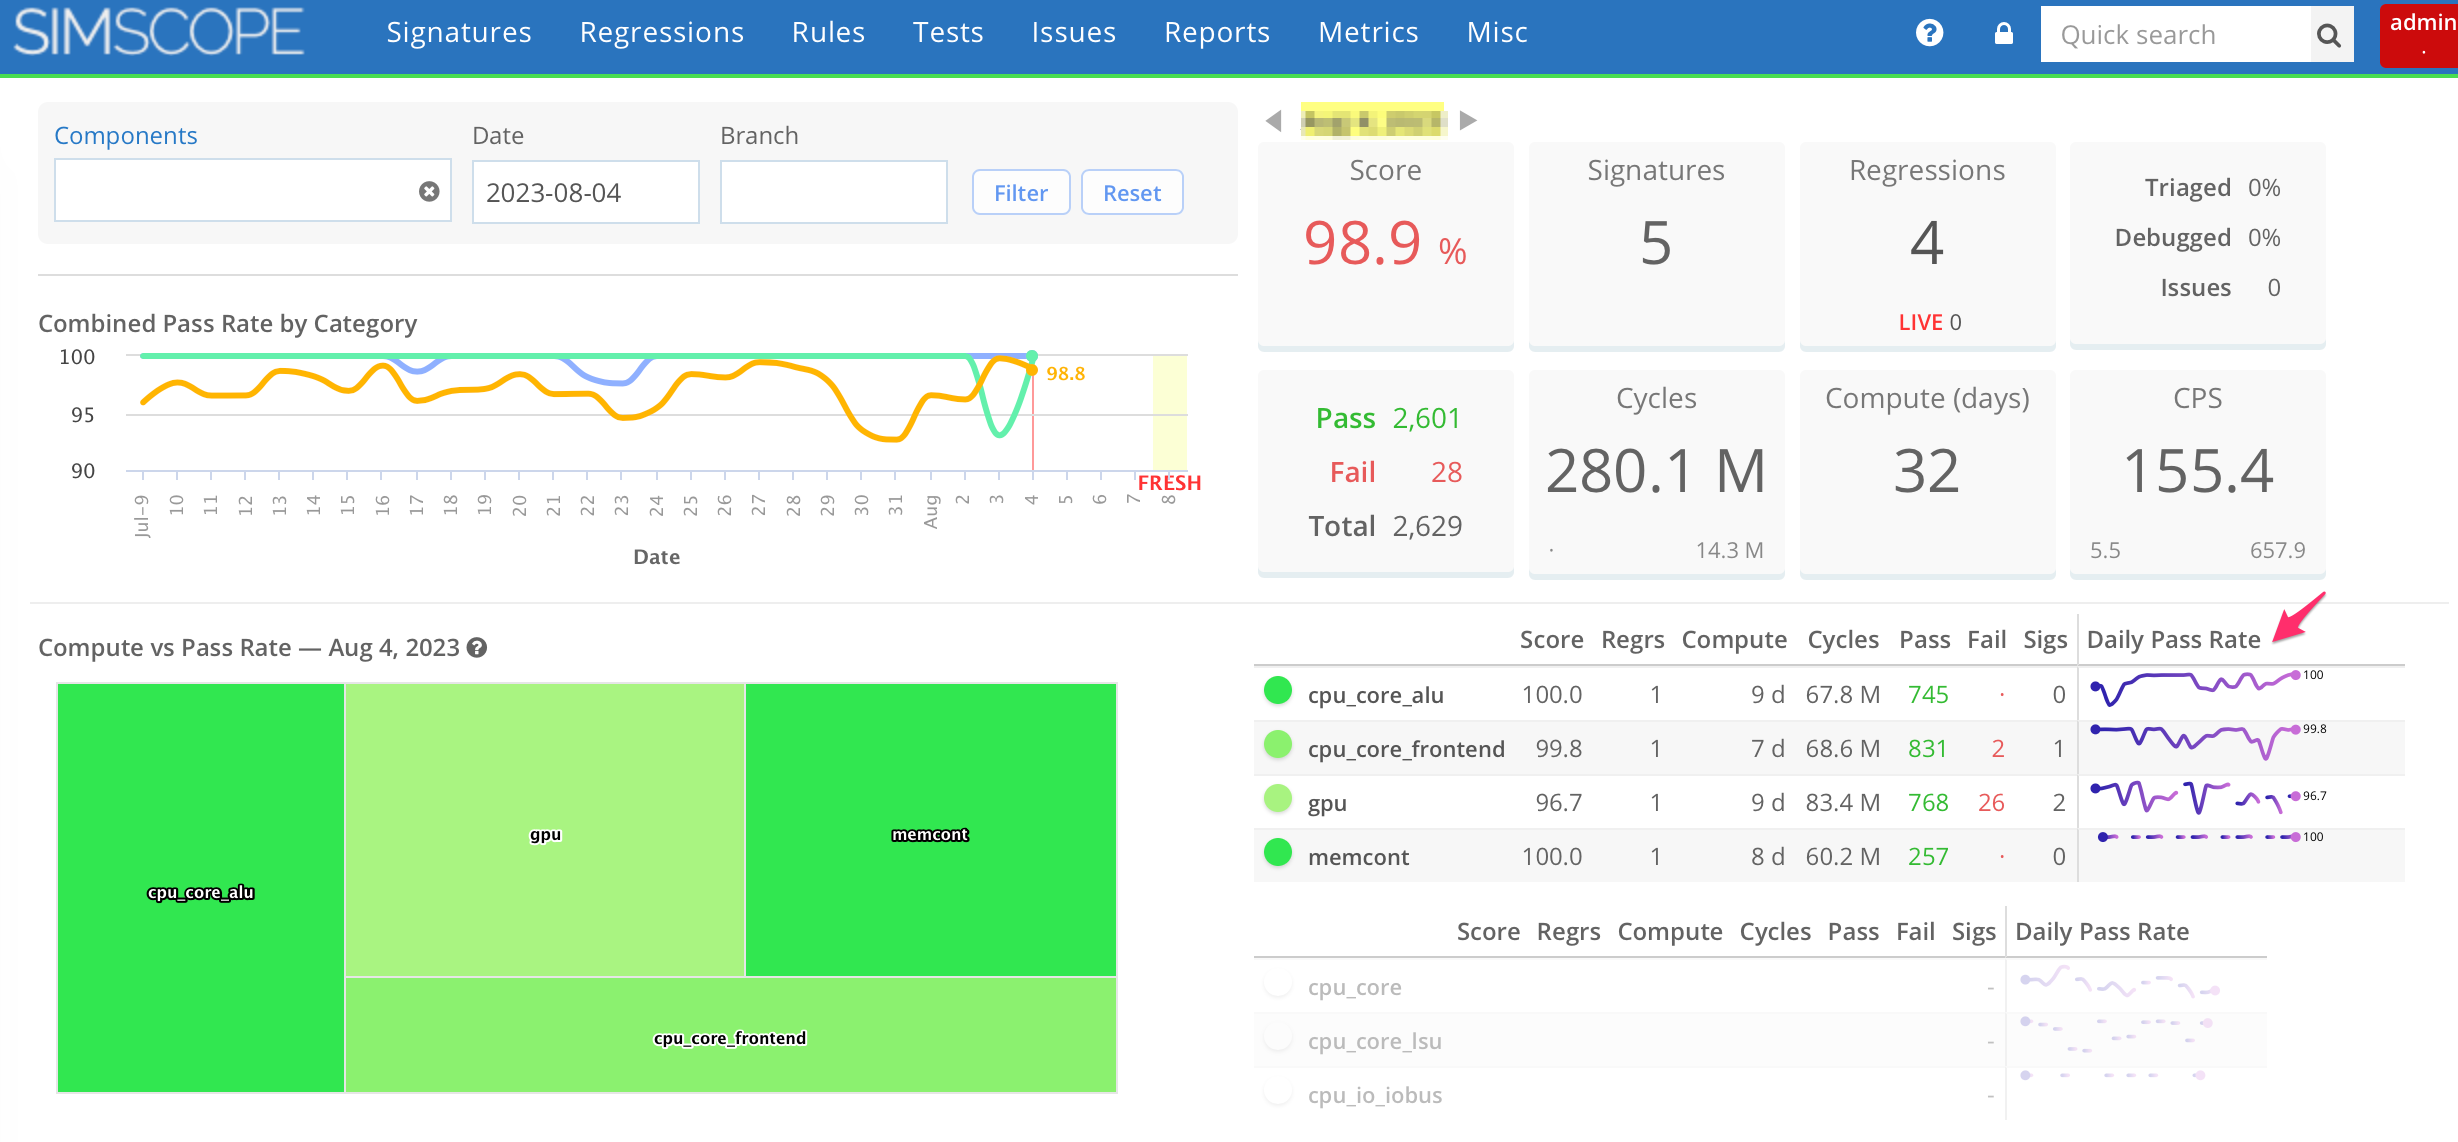Click the Fail 28 value
This screenshot has width=2458, height=1142.
click(x=1446, y=472)
